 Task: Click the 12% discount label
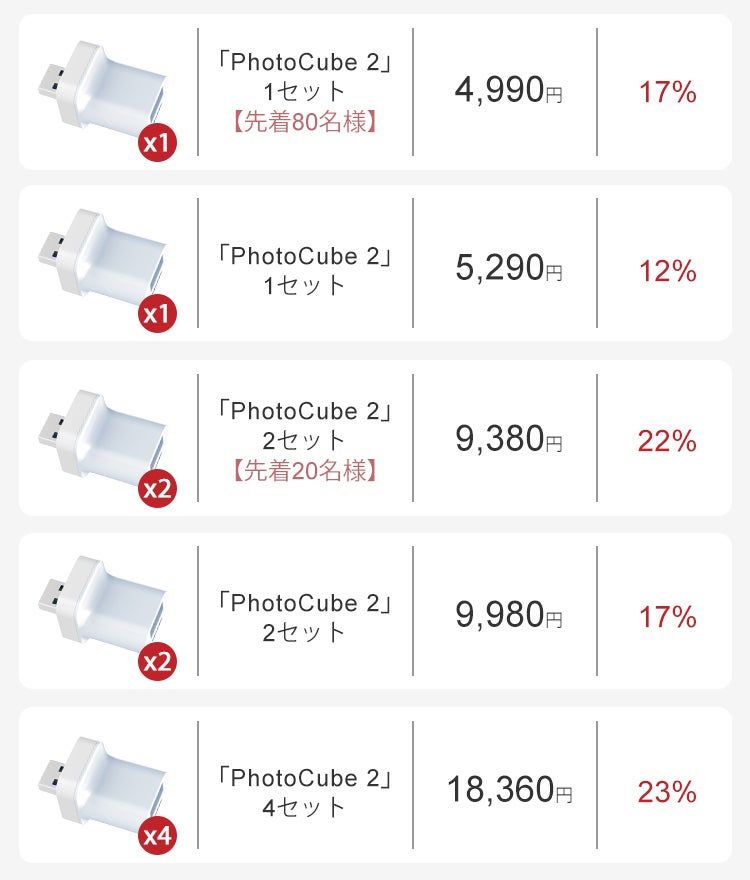click(667, 270)
